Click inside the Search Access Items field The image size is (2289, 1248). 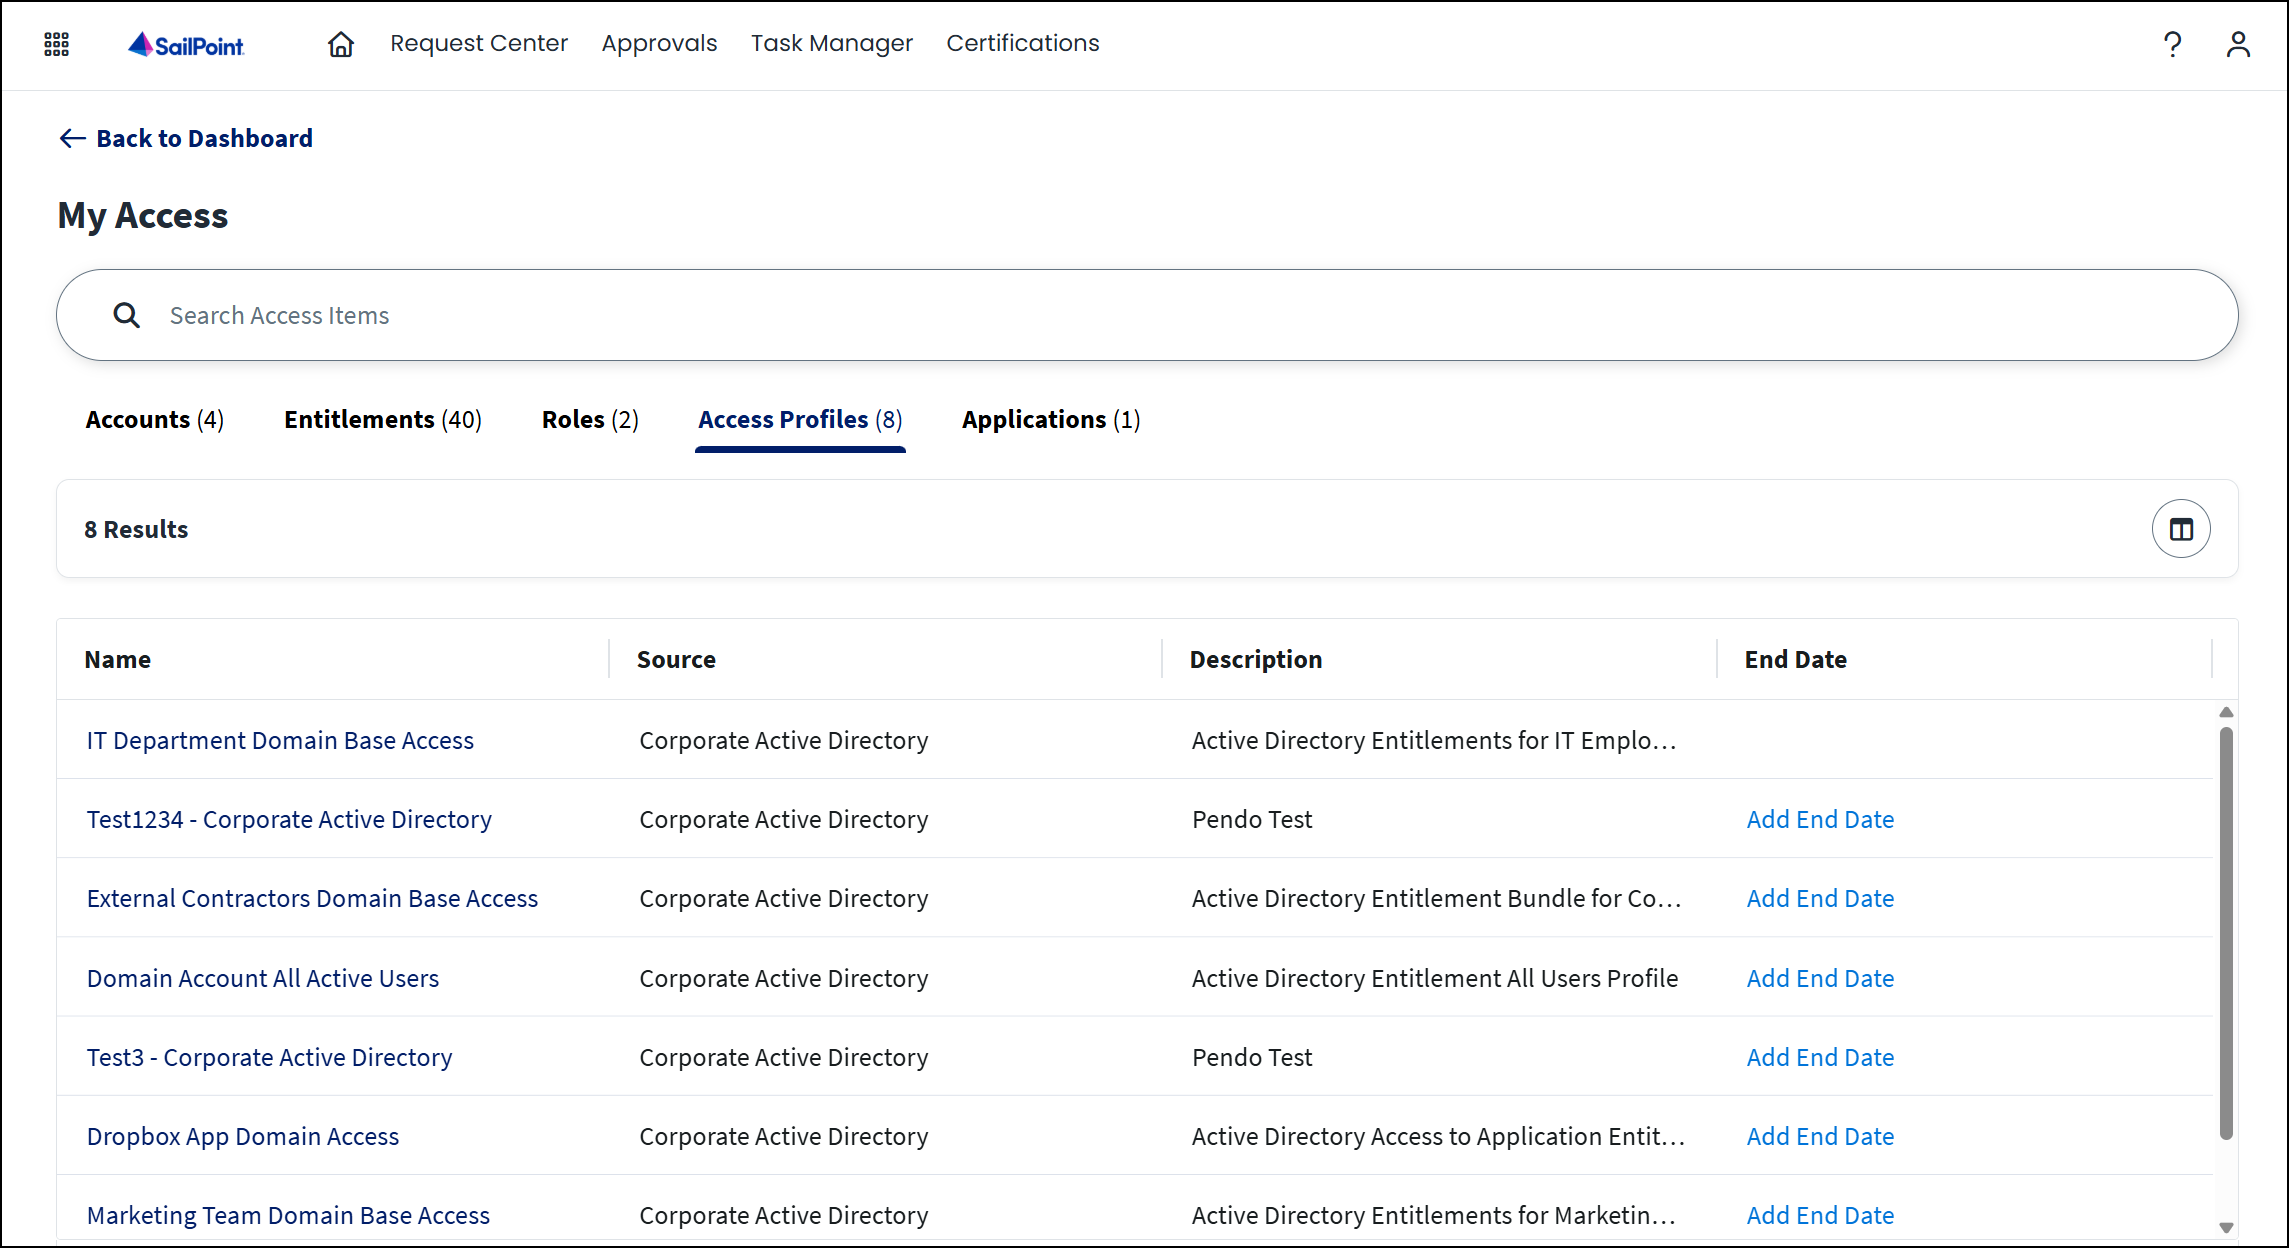[x=600, y=314]
